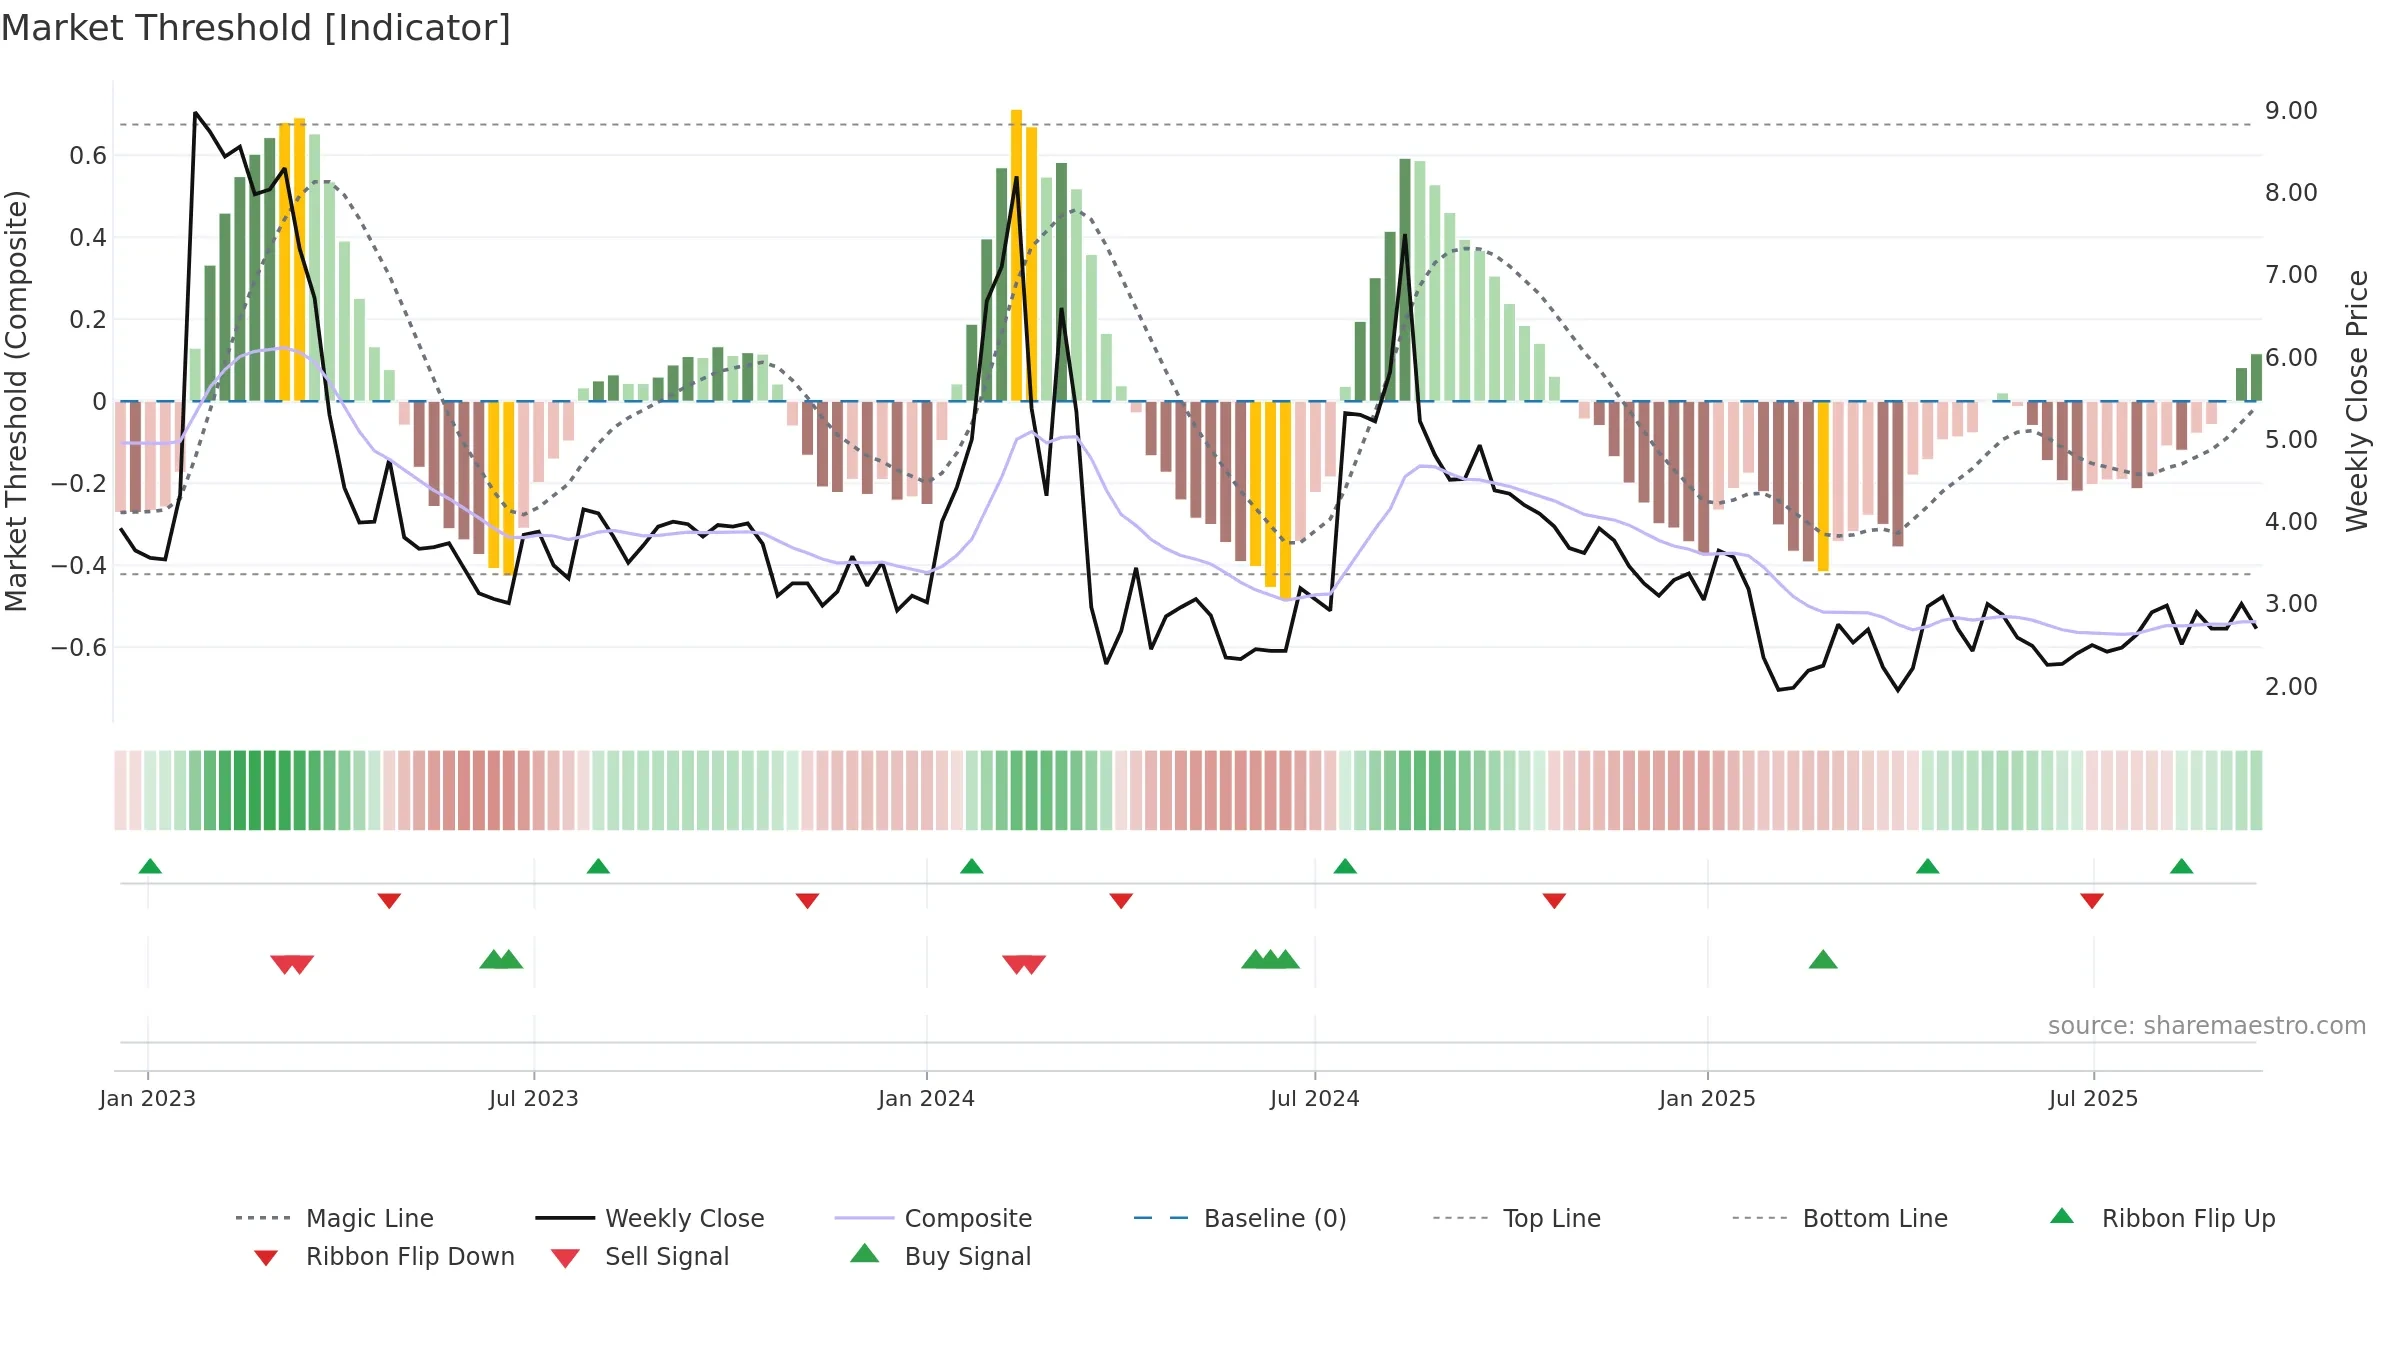
Task: Click the Ribbon Flip Down marker before Jan 2024
Action: click(807, 901)
